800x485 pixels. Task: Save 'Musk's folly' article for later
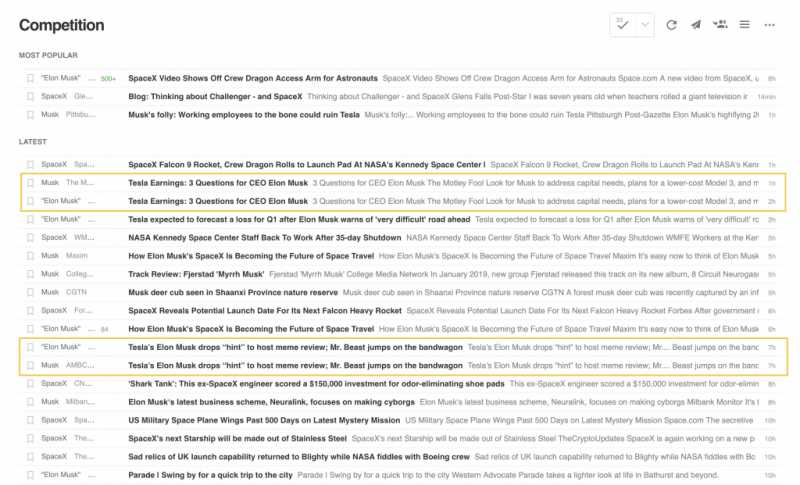click(x=30, y=115)
